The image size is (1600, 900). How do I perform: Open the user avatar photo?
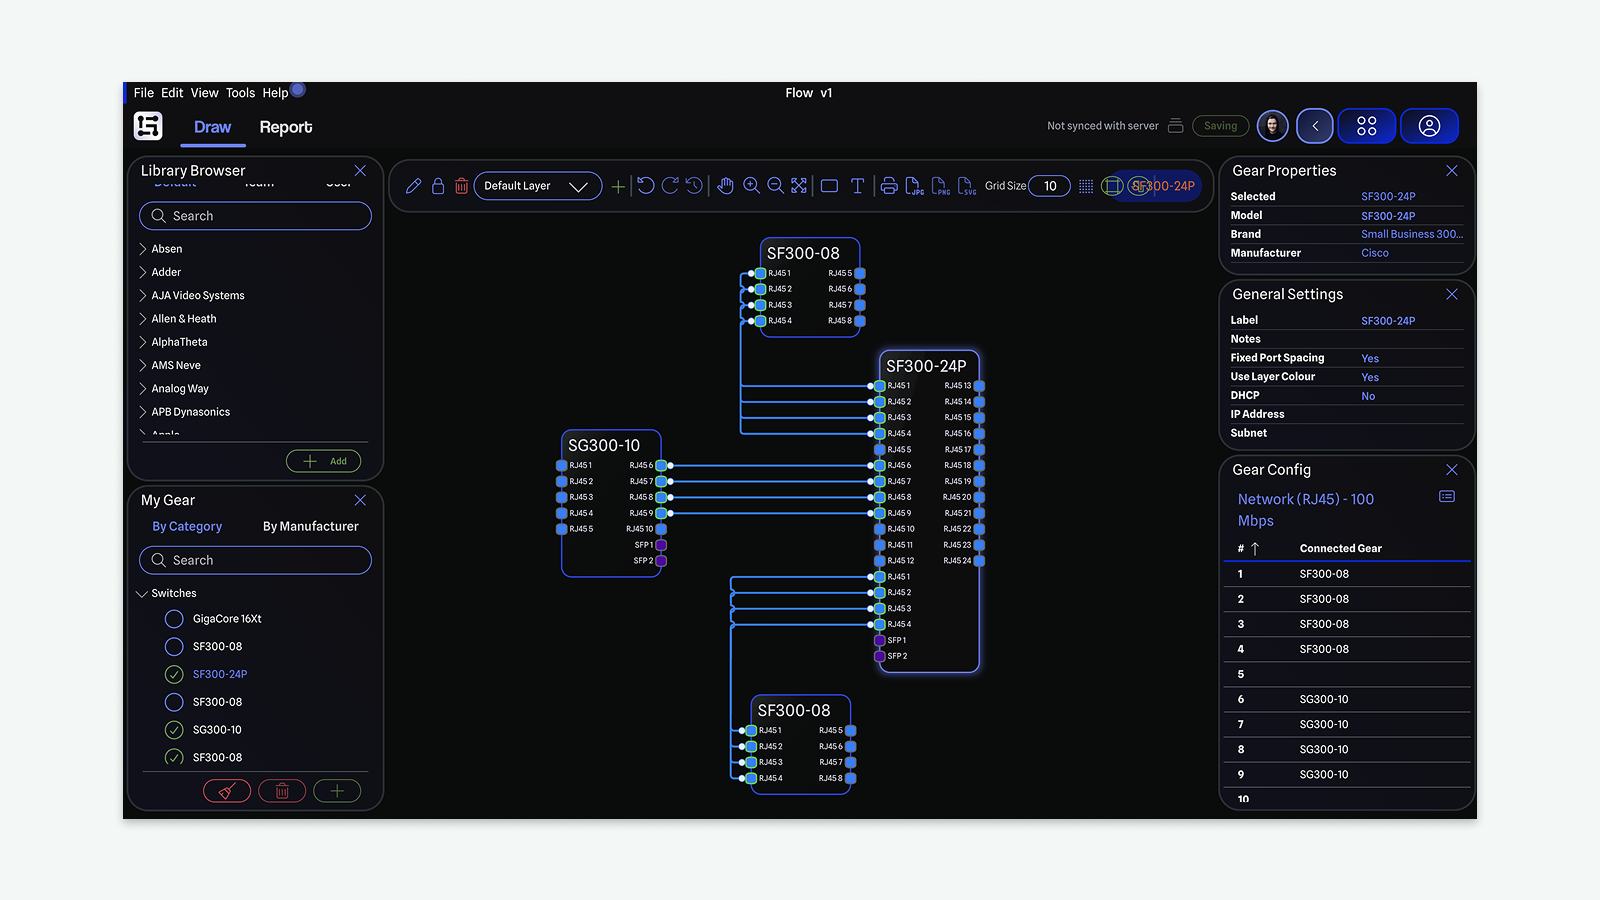tap(1273, 126)
